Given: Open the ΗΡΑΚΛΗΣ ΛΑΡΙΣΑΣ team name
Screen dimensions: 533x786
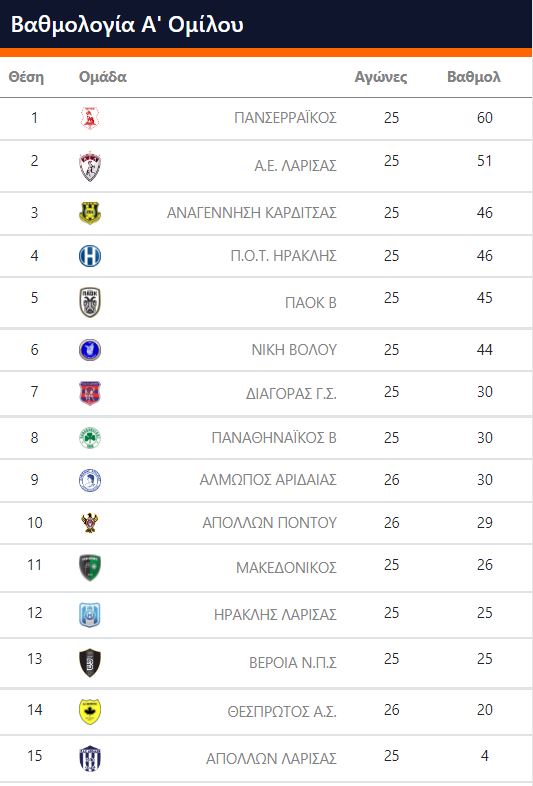Looking at the screenshot, I should (x=275, y=615).
